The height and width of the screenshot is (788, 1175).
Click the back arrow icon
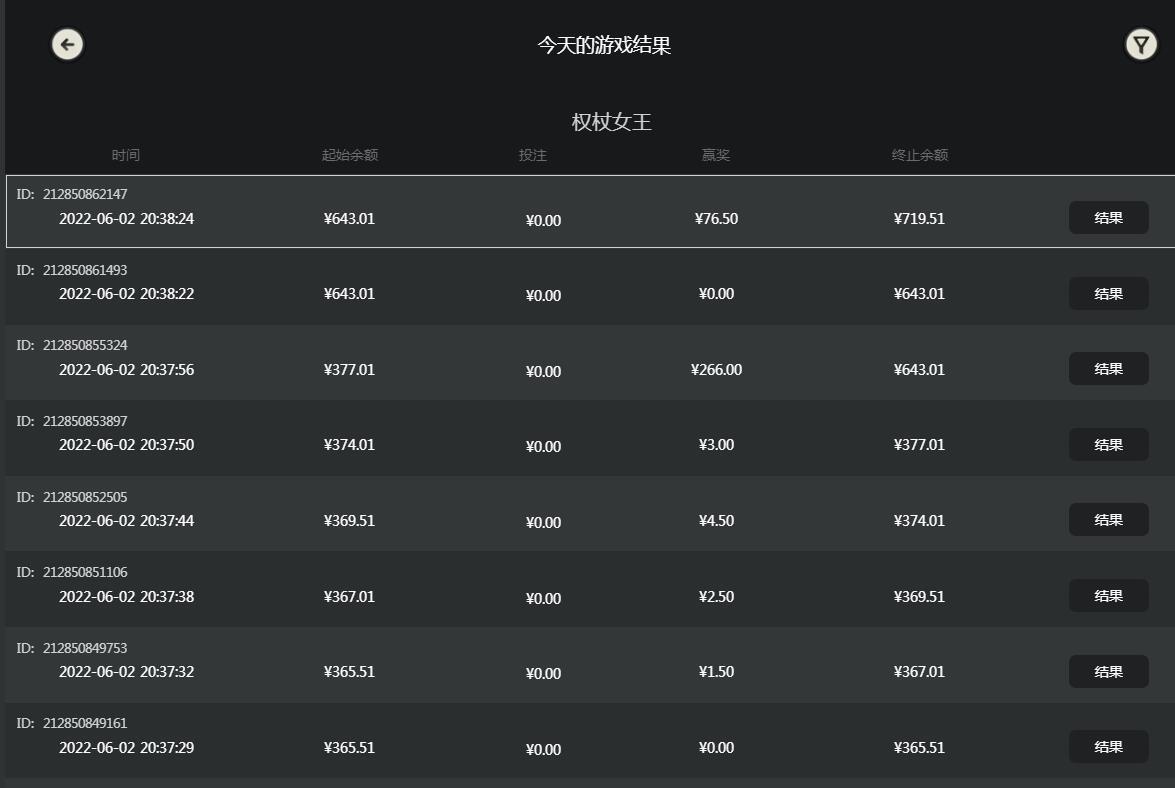tap(67, 44)
